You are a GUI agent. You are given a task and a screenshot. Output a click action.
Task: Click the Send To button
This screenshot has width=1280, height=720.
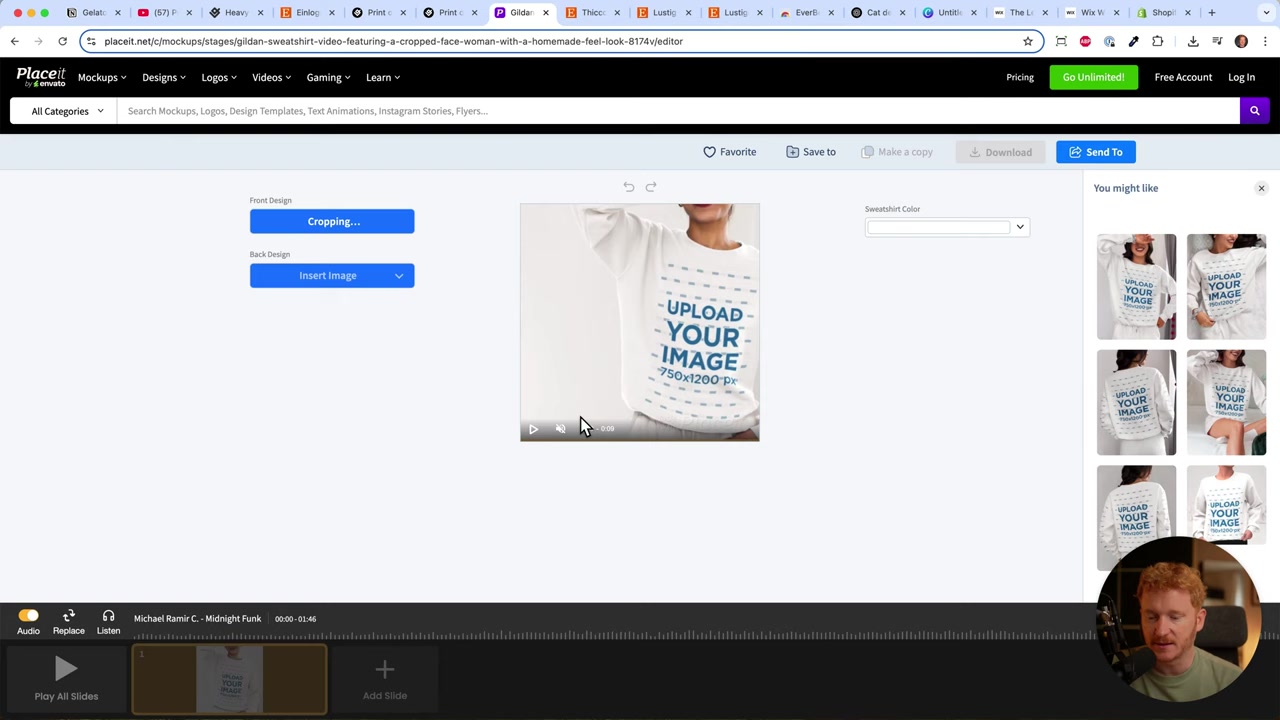point(1095,152)
